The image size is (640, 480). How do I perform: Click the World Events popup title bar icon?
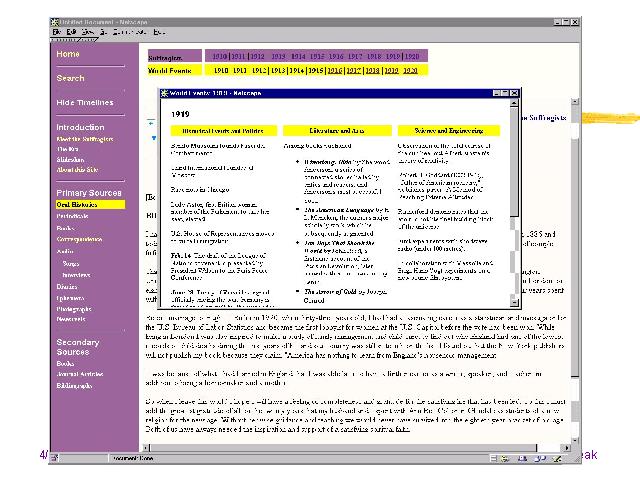165,93
